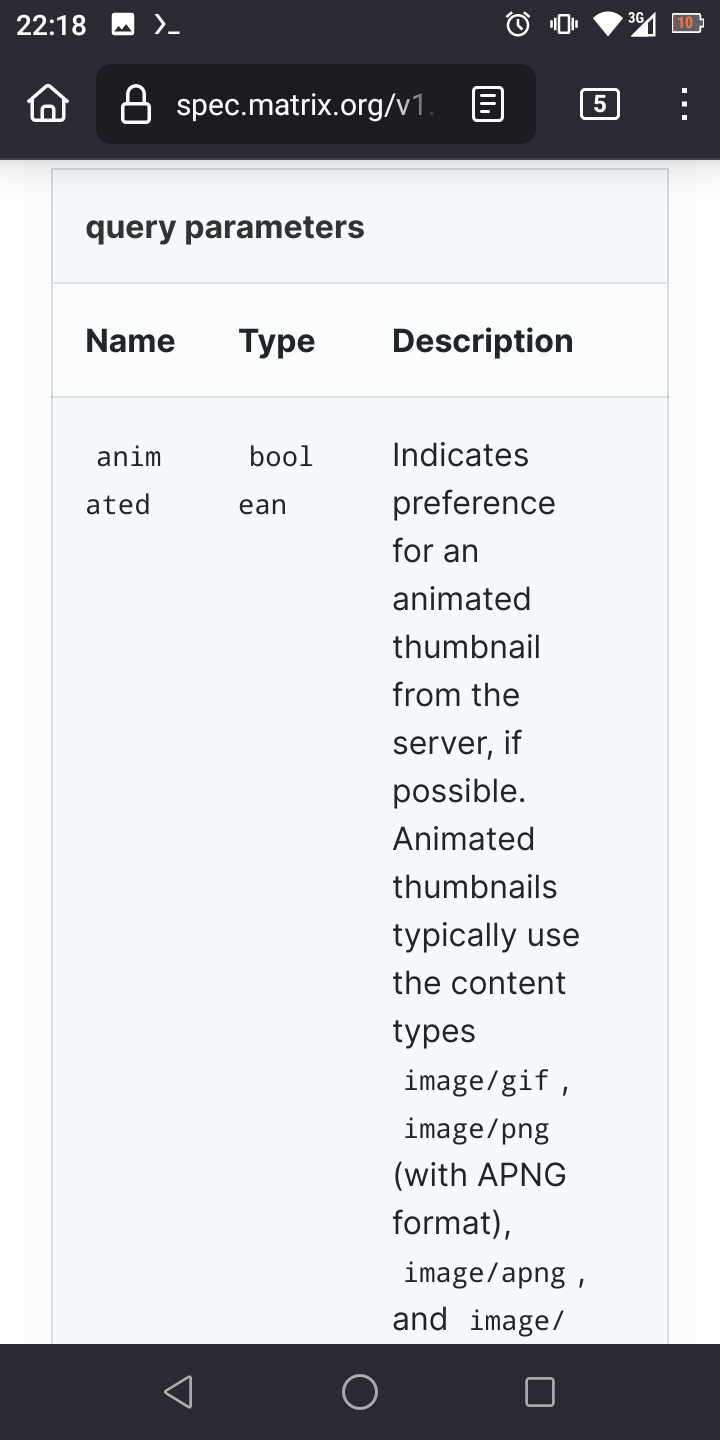Screen dimensions: 720x1440
Task: Open the browser three-dot overflow menu
Action: pos(684,104)
